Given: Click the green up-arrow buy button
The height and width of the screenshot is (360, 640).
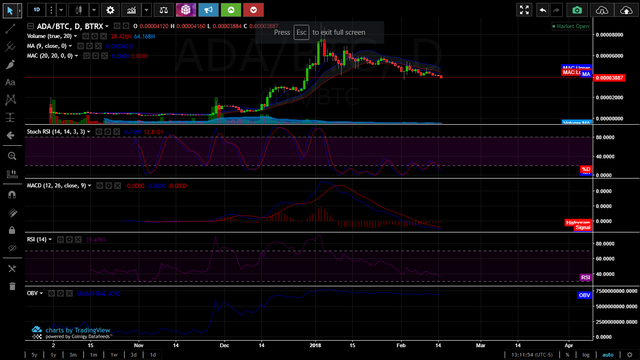Looking at the screenshot, I should pos(231,10).
